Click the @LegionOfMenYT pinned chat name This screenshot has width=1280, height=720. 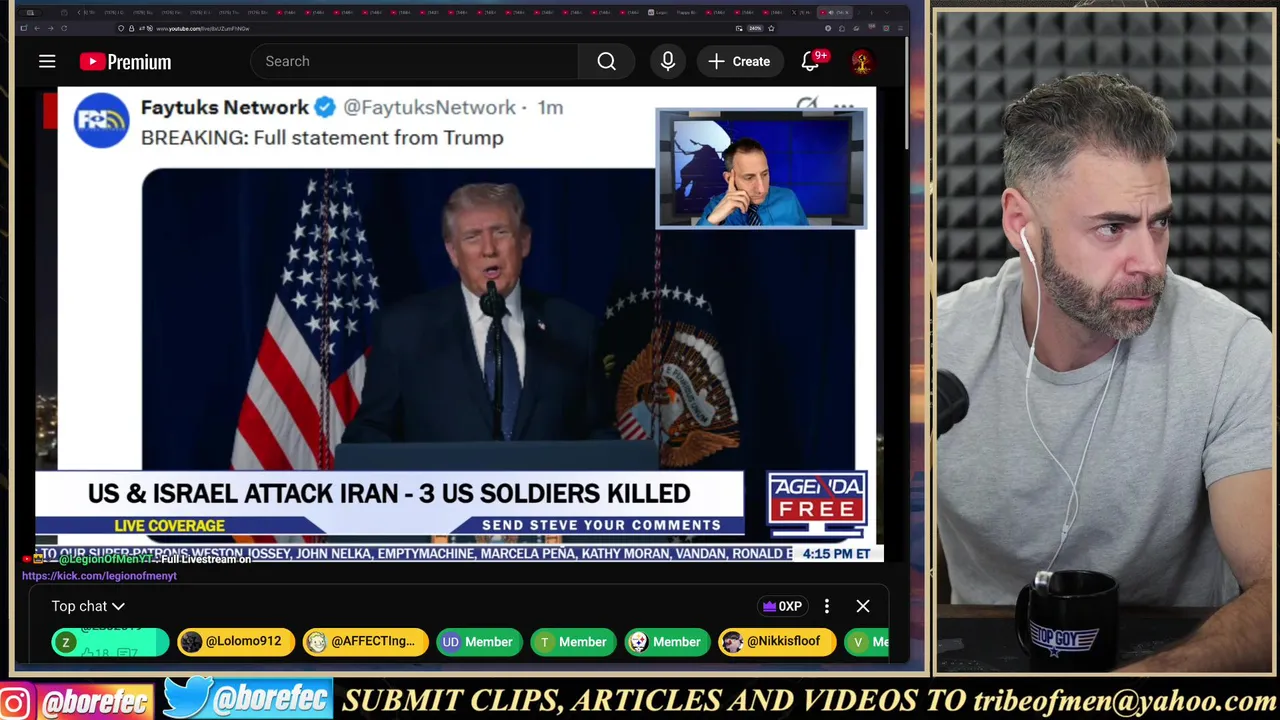coord(105,559)
